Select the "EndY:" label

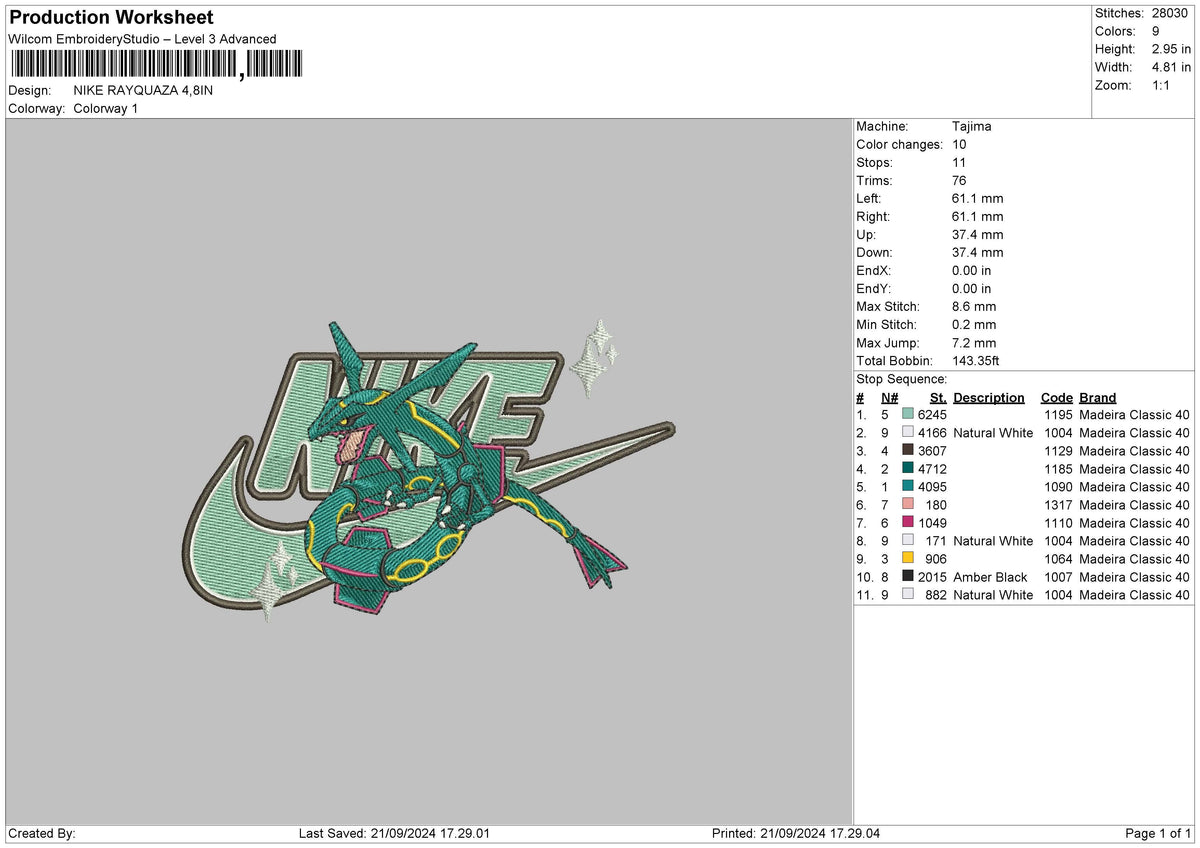coord(874,289)
